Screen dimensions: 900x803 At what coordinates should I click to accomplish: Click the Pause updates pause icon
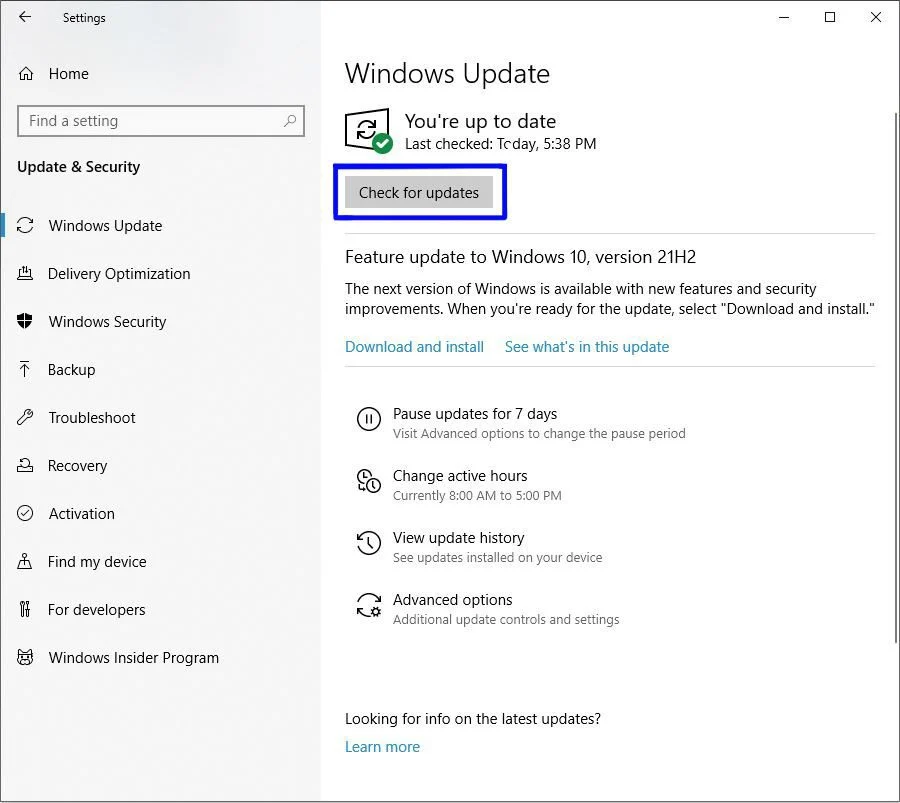368,419
